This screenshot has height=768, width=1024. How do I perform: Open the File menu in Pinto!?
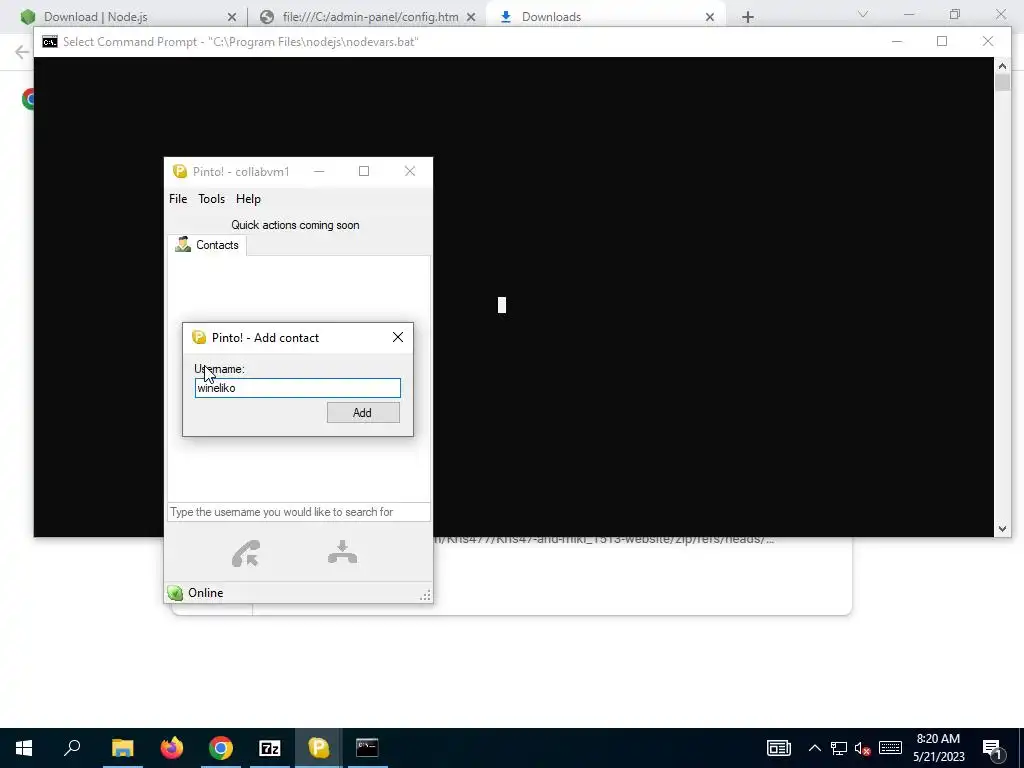coord(178,199)
